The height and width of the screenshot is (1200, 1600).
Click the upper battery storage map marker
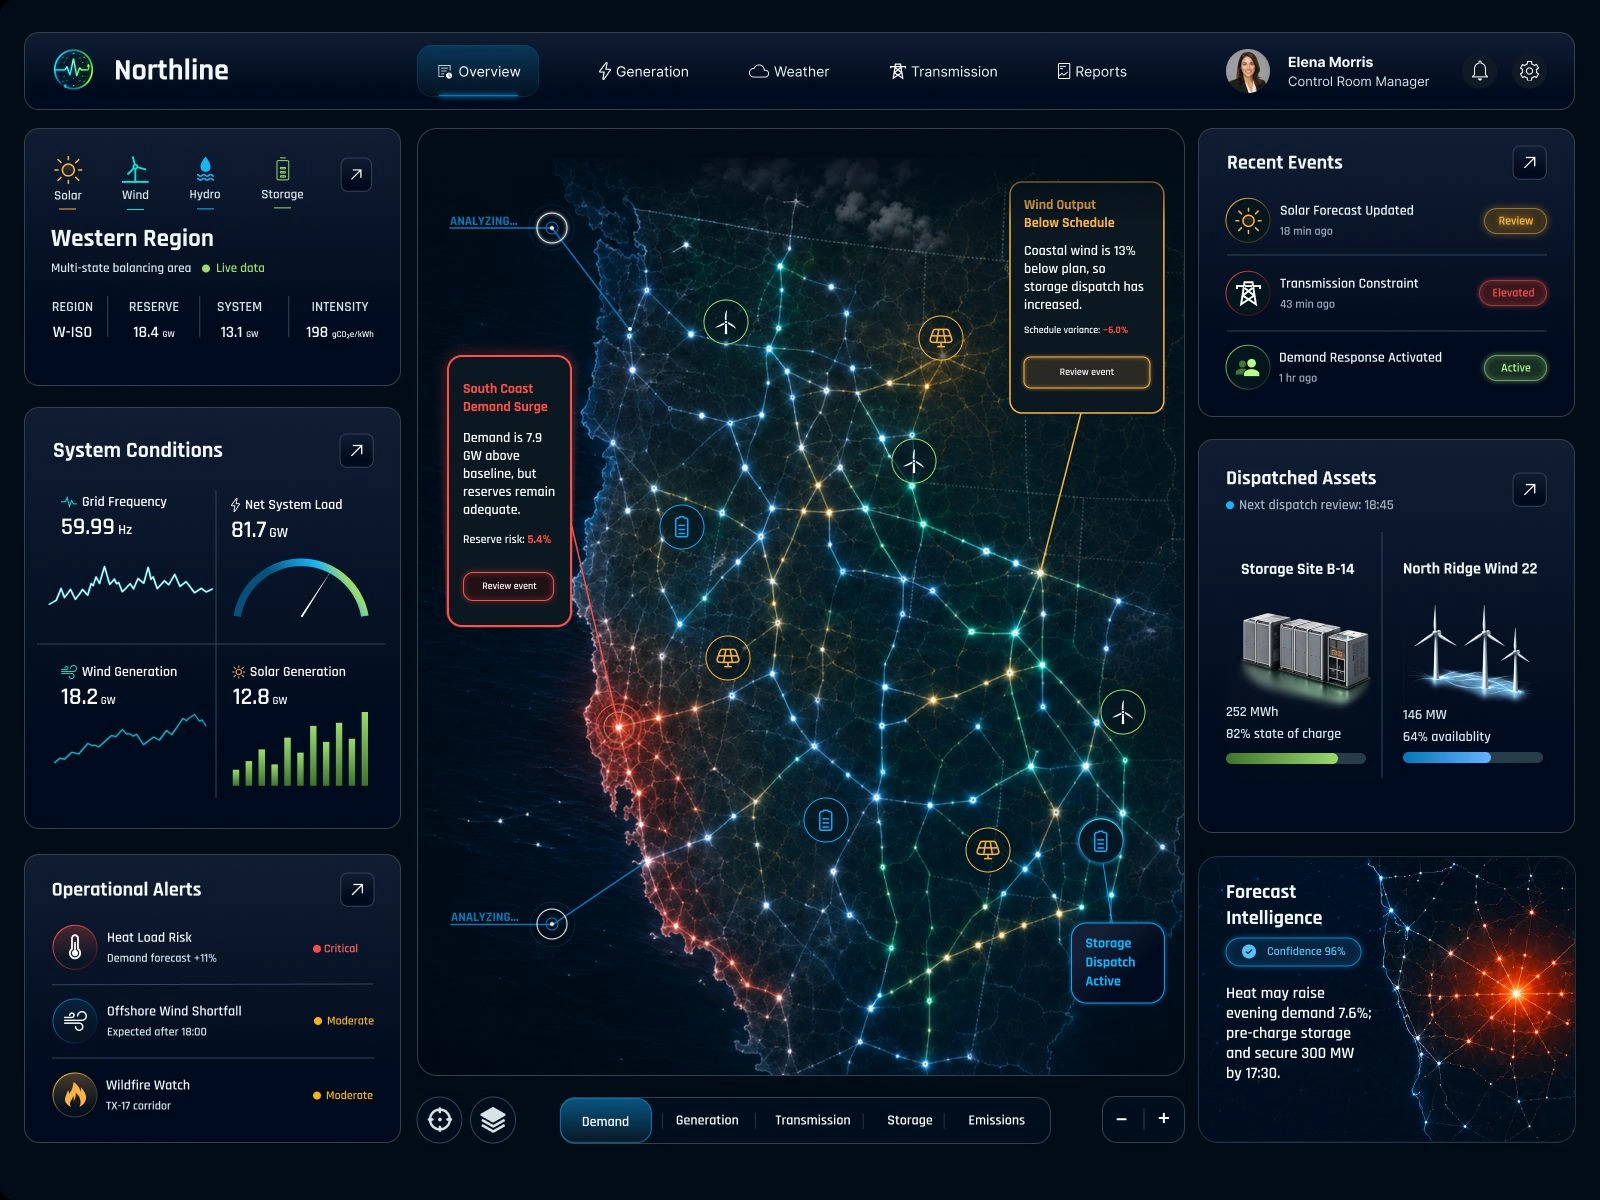[682, 527]
